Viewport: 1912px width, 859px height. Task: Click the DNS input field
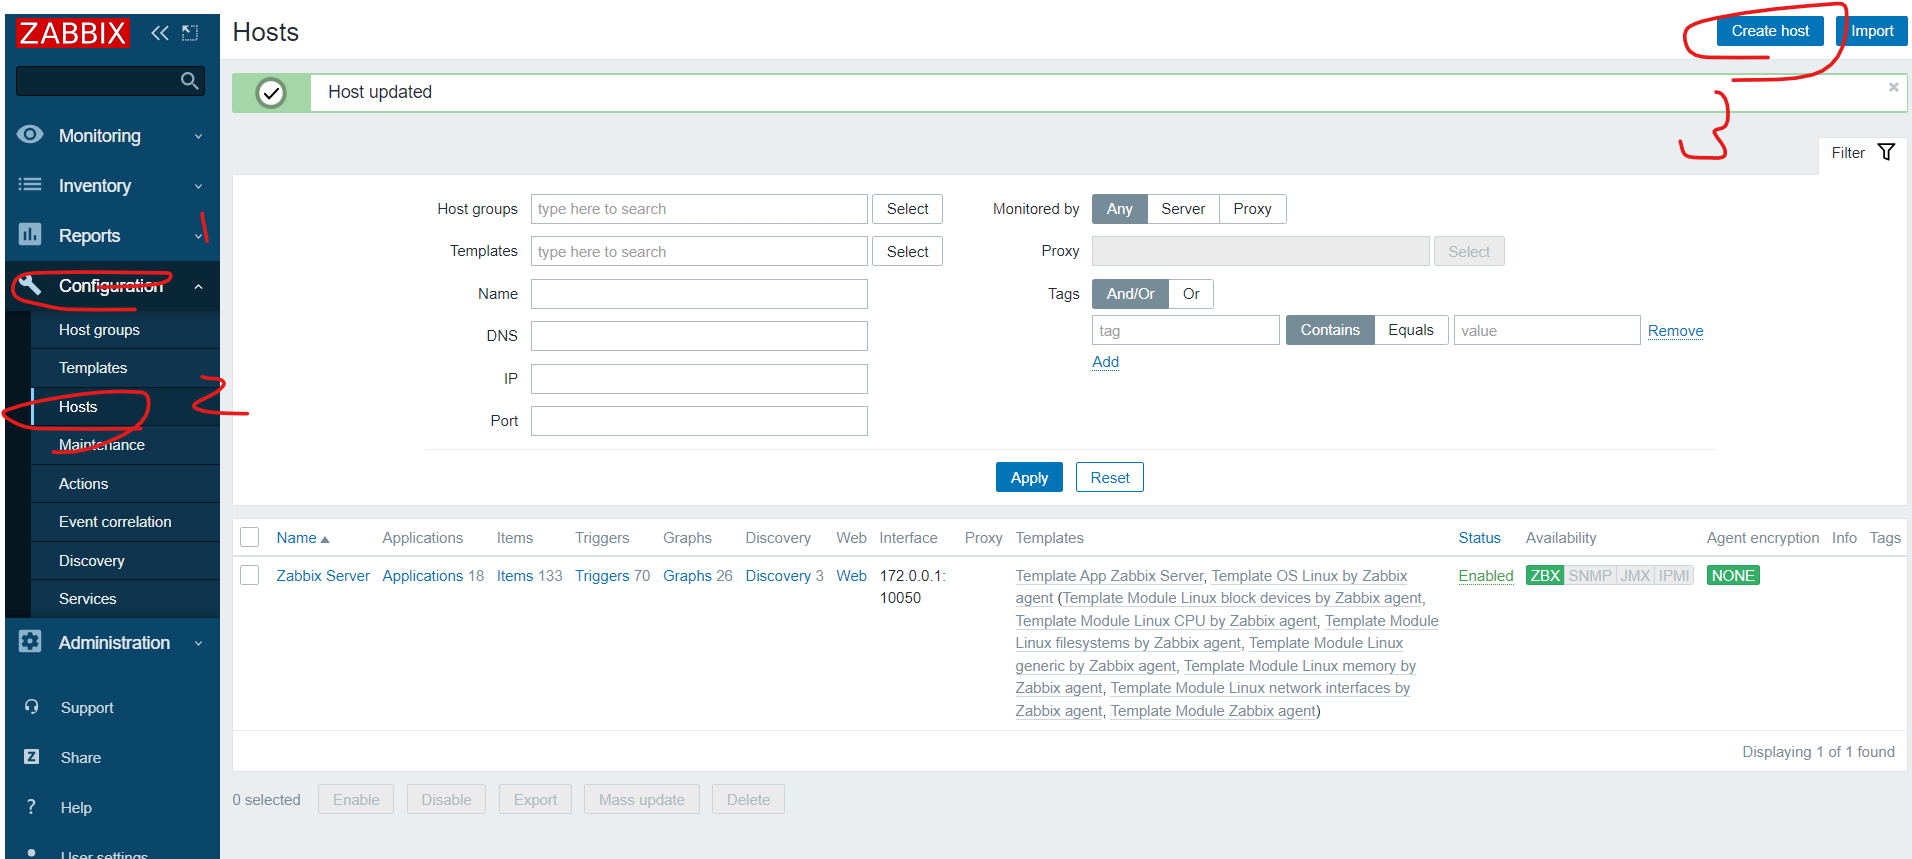tap(699, 336)
